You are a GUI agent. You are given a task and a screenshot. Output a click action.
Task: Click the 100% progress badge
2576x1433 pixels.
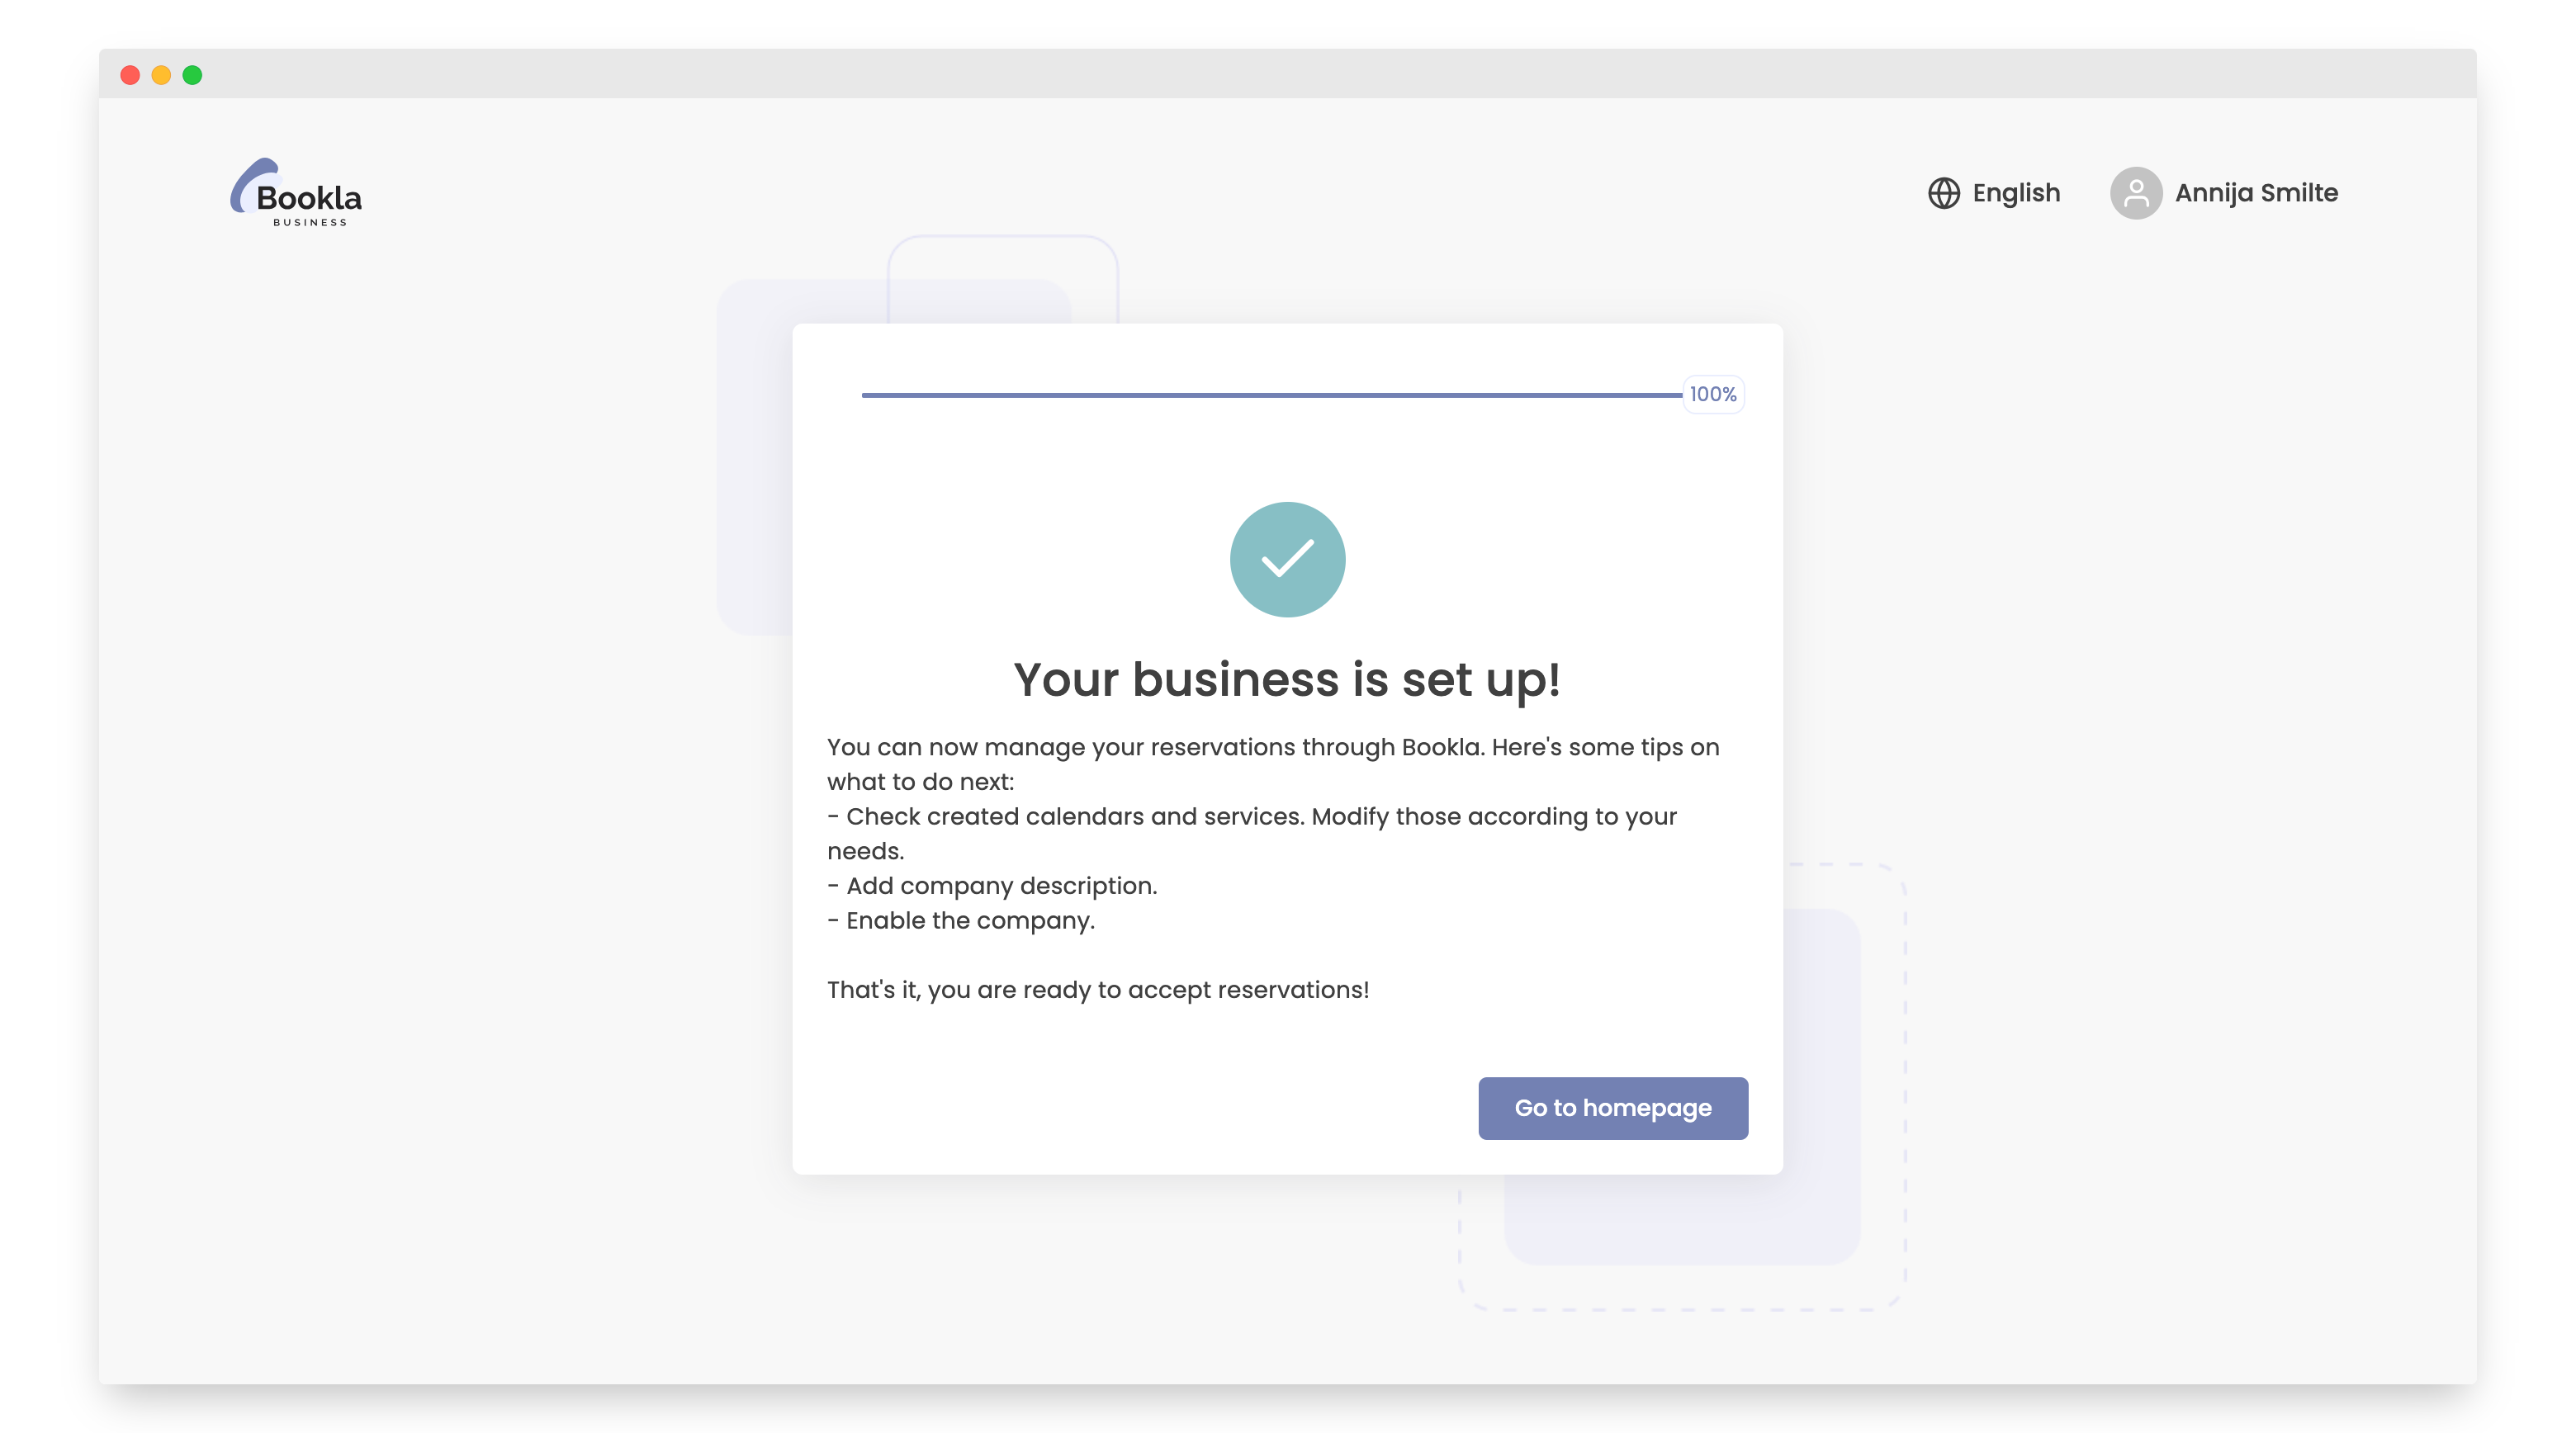pyautogui.click(x=1712, y=395)
